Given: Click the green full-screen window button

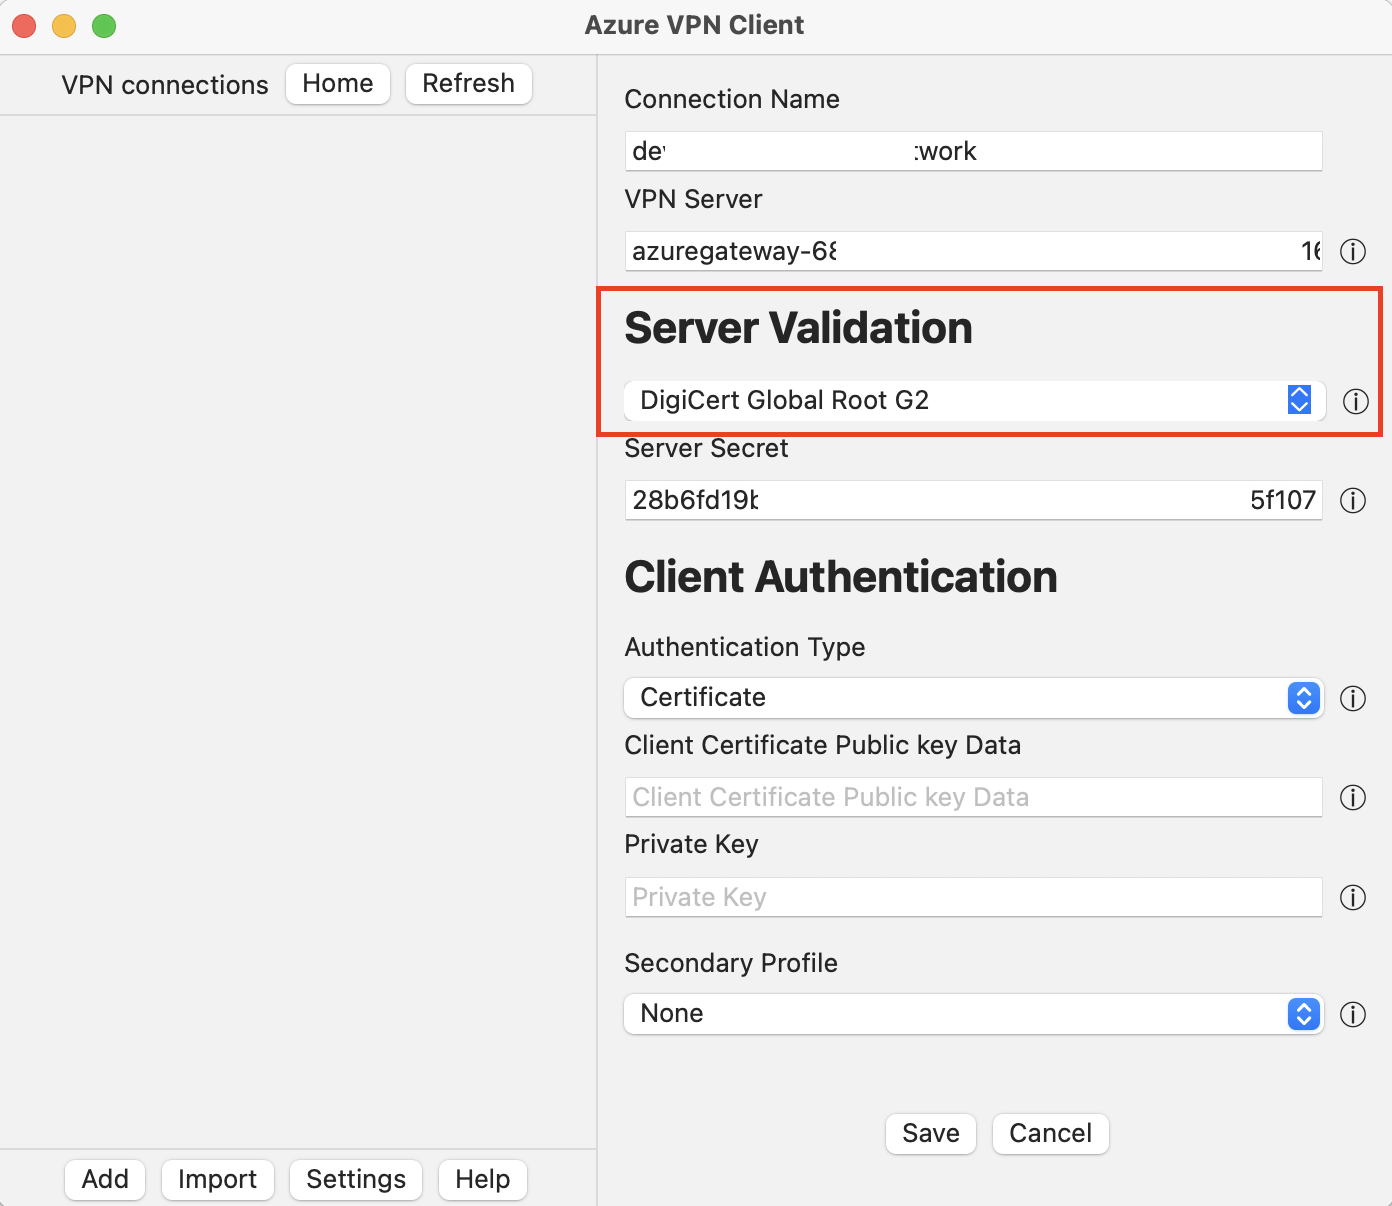Looking at the screenshot, I should (x=104, y=26).
